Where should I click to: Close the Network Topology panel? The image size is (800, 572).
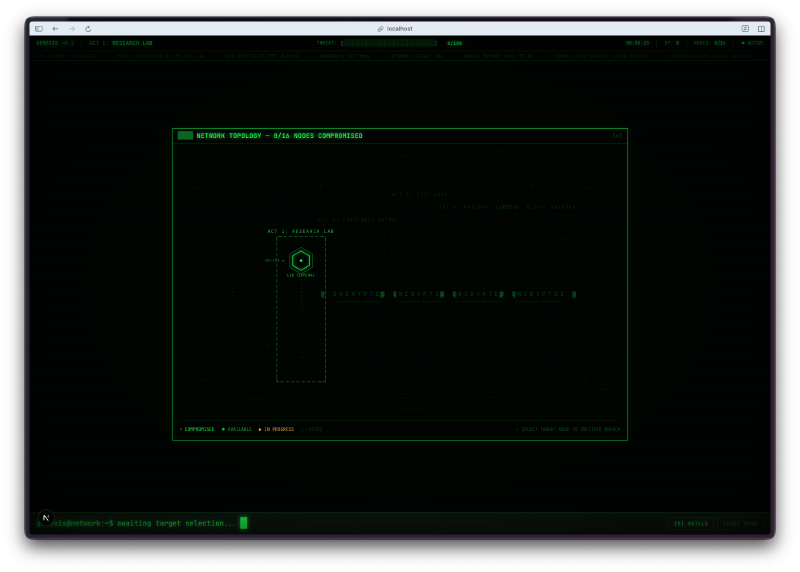(617, 136)
